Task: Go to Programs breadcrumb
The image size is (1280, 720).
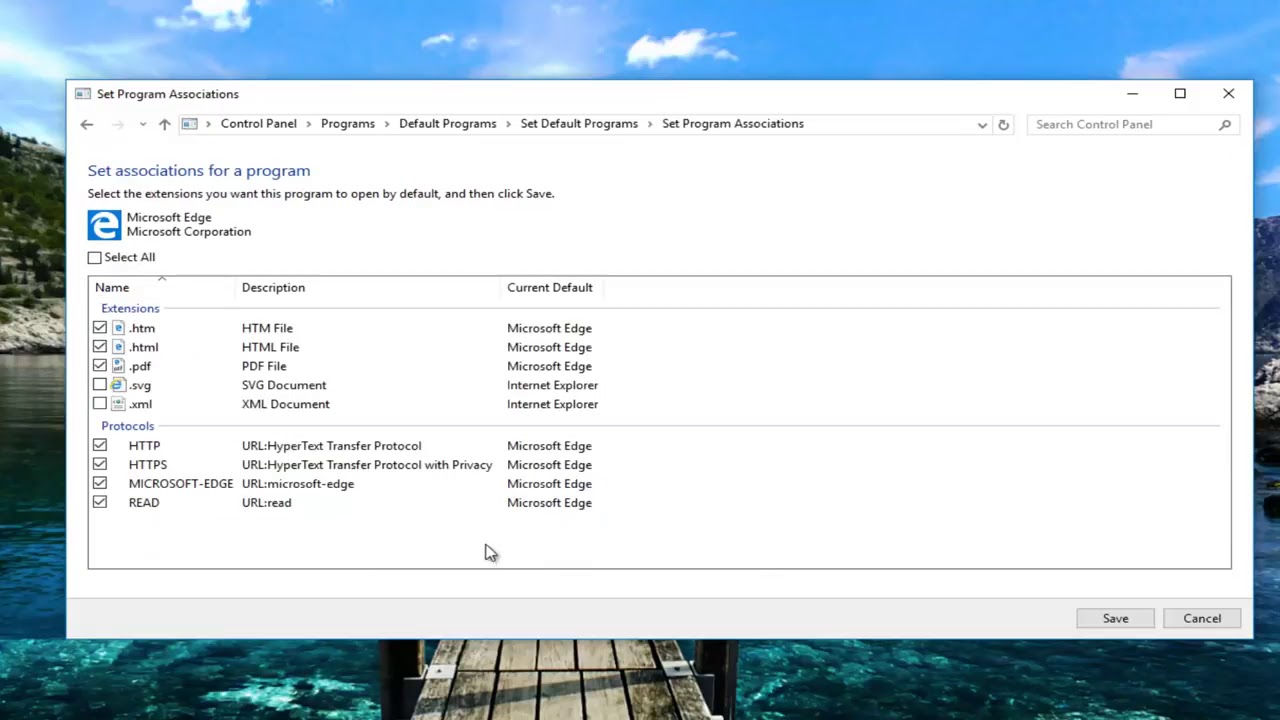Action: (x=348, y=124)
